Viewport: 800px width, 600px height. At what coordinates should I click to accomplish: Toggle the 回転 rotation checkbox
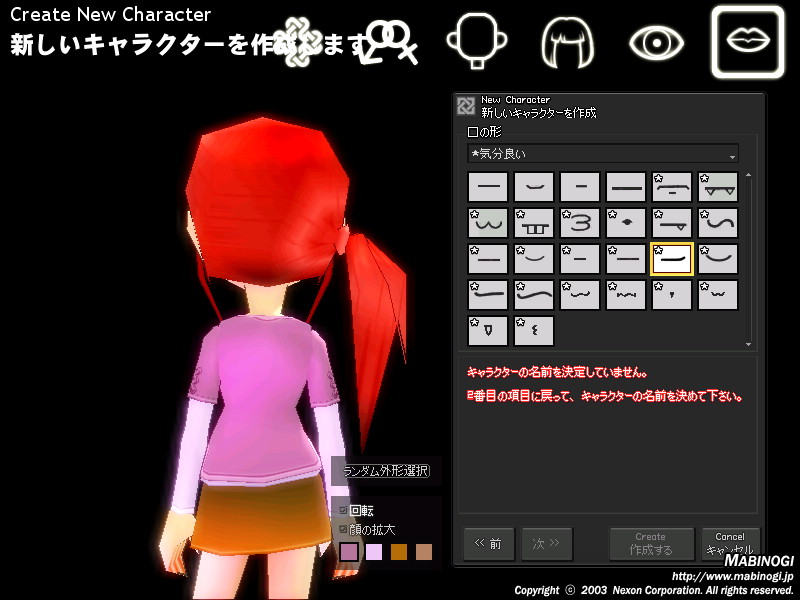pos(343,510)
